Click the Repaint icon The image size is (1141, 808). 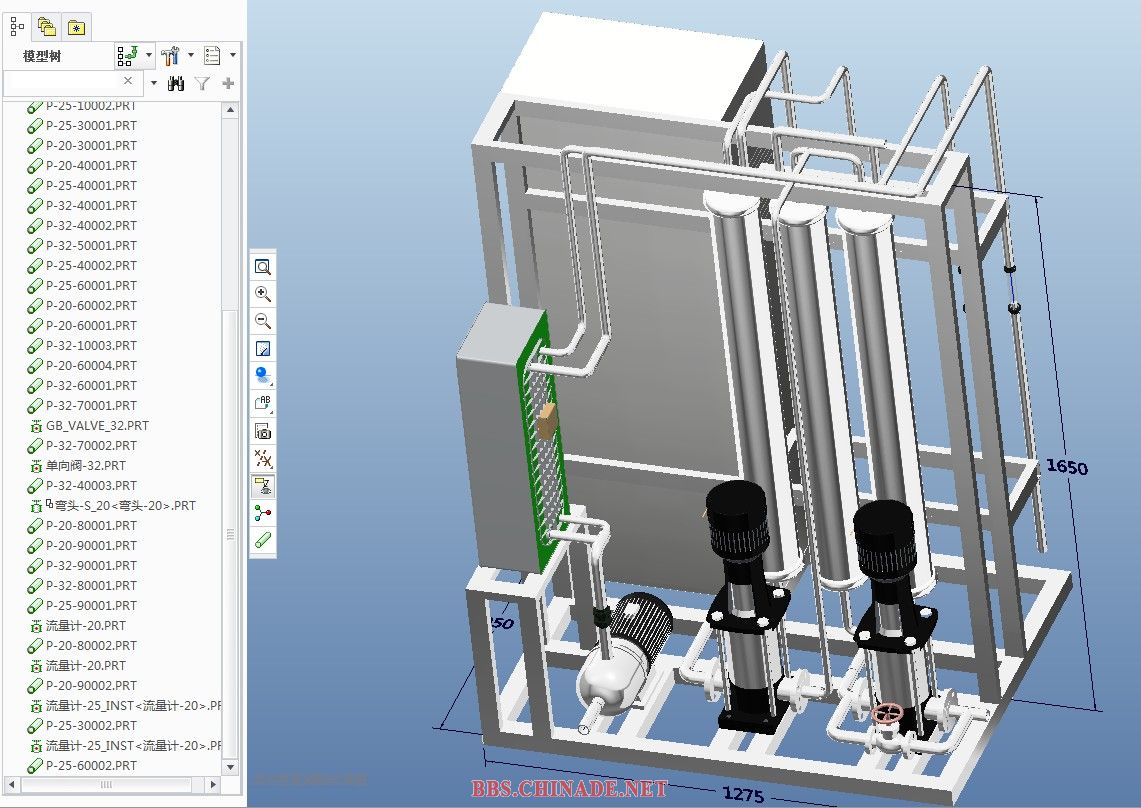point(263,349)
